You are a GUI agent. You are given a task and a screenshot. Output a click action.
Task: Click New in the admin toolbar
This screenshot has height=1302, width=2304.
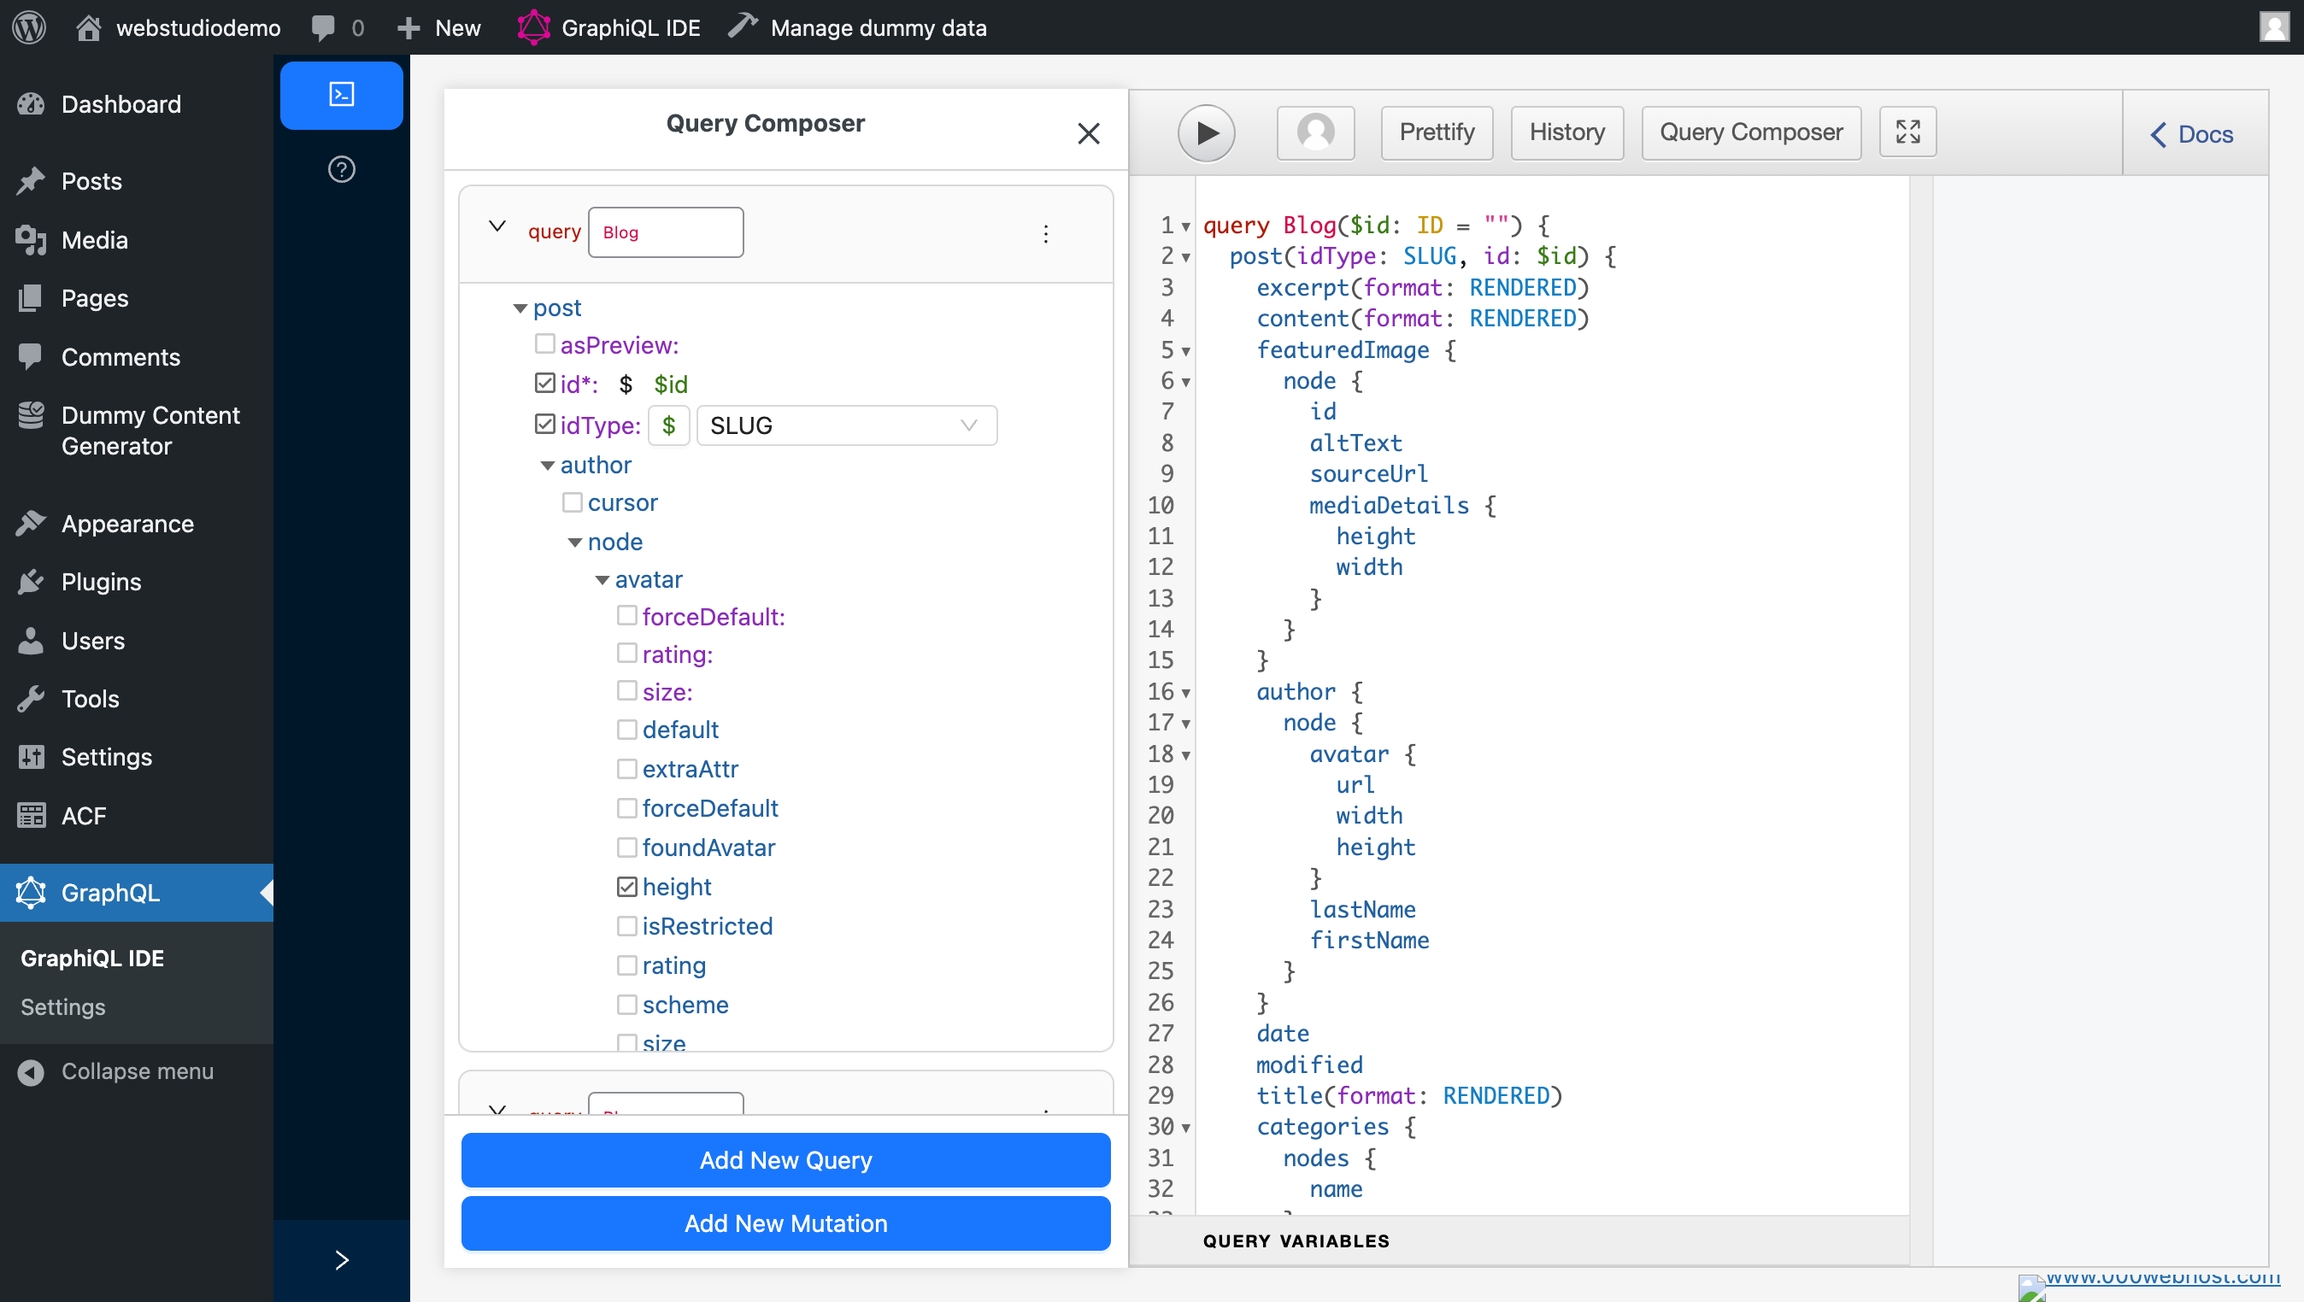point(438,27)
